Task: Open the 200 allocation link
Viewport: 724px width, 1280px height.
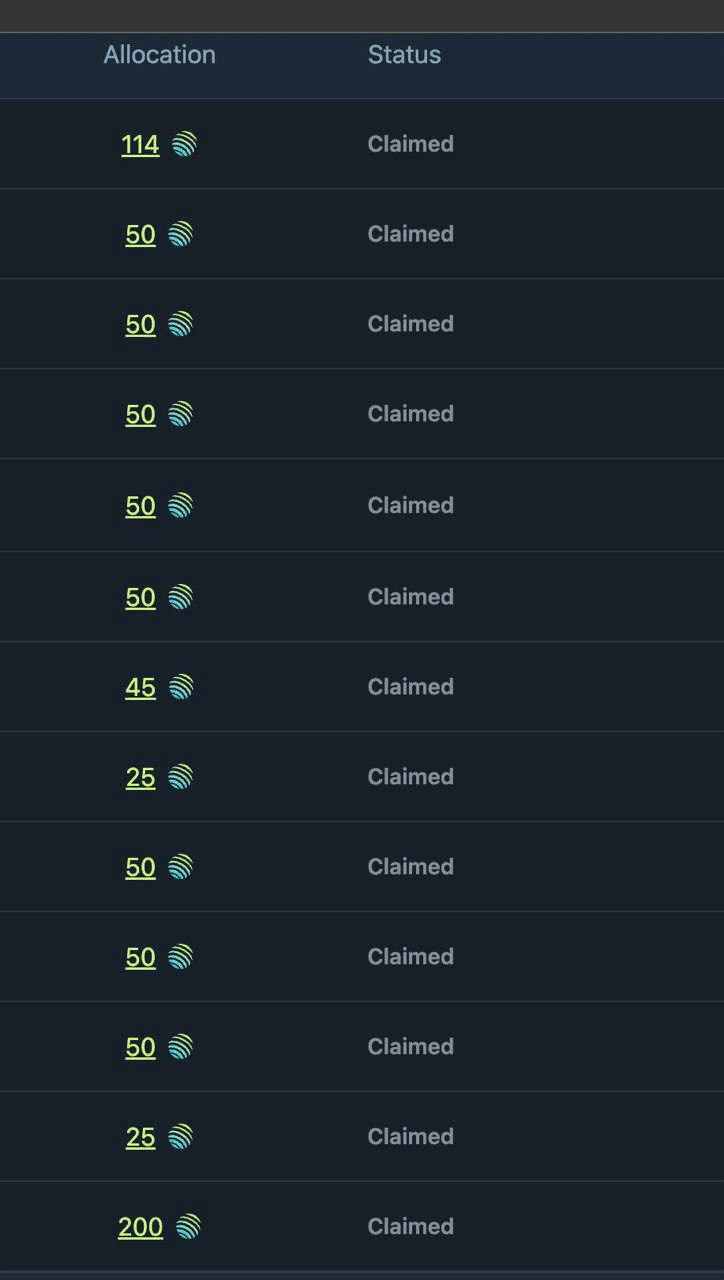Action: point(140,1227)
